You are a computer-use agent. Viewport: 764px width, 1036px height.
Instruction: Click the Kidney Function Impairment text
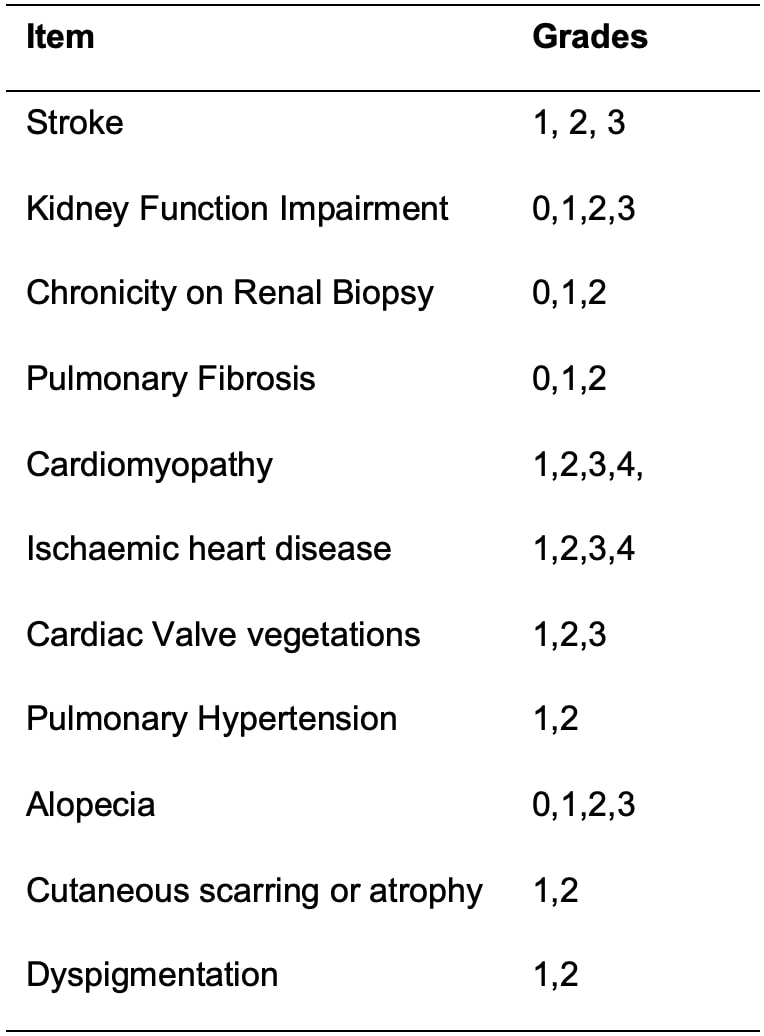pos(237,208)
